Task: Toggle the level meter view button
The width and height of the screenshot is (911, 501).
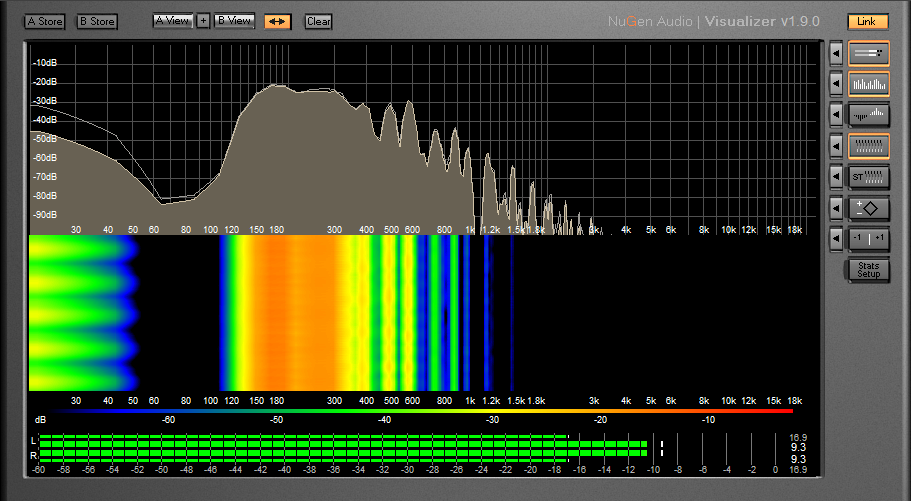Action: [x=868, y=52]
